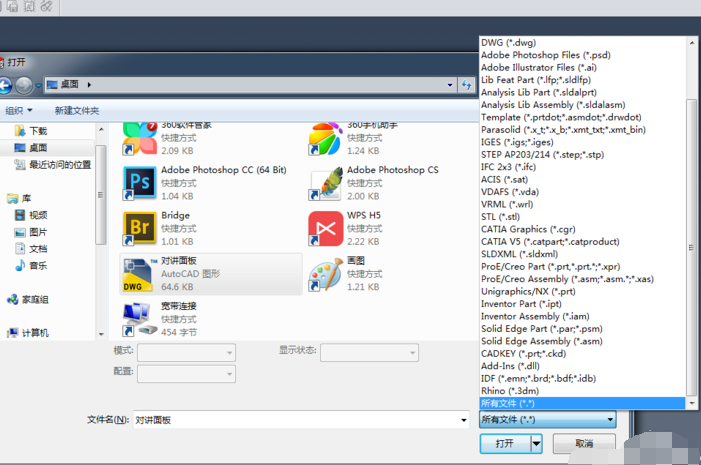Choose VRML (*.wrl) file type
The image size is (701, 465).
tap(583, 204)
